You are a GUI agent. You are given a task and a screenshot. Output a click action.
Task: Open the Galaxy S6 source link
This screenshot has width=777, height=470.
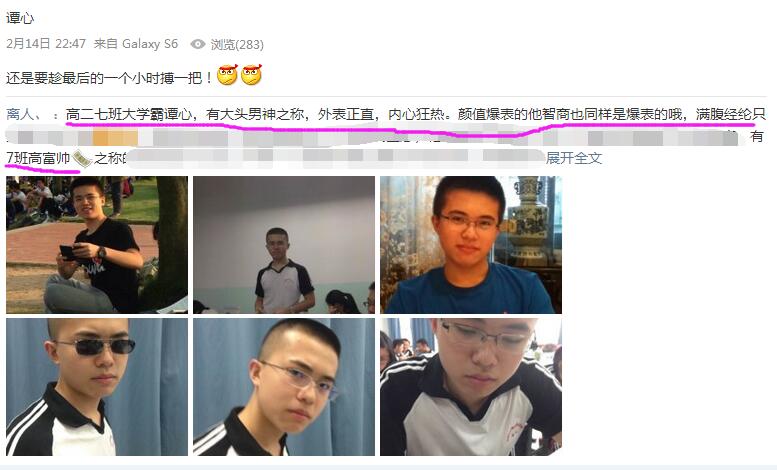tap(150, 44)
